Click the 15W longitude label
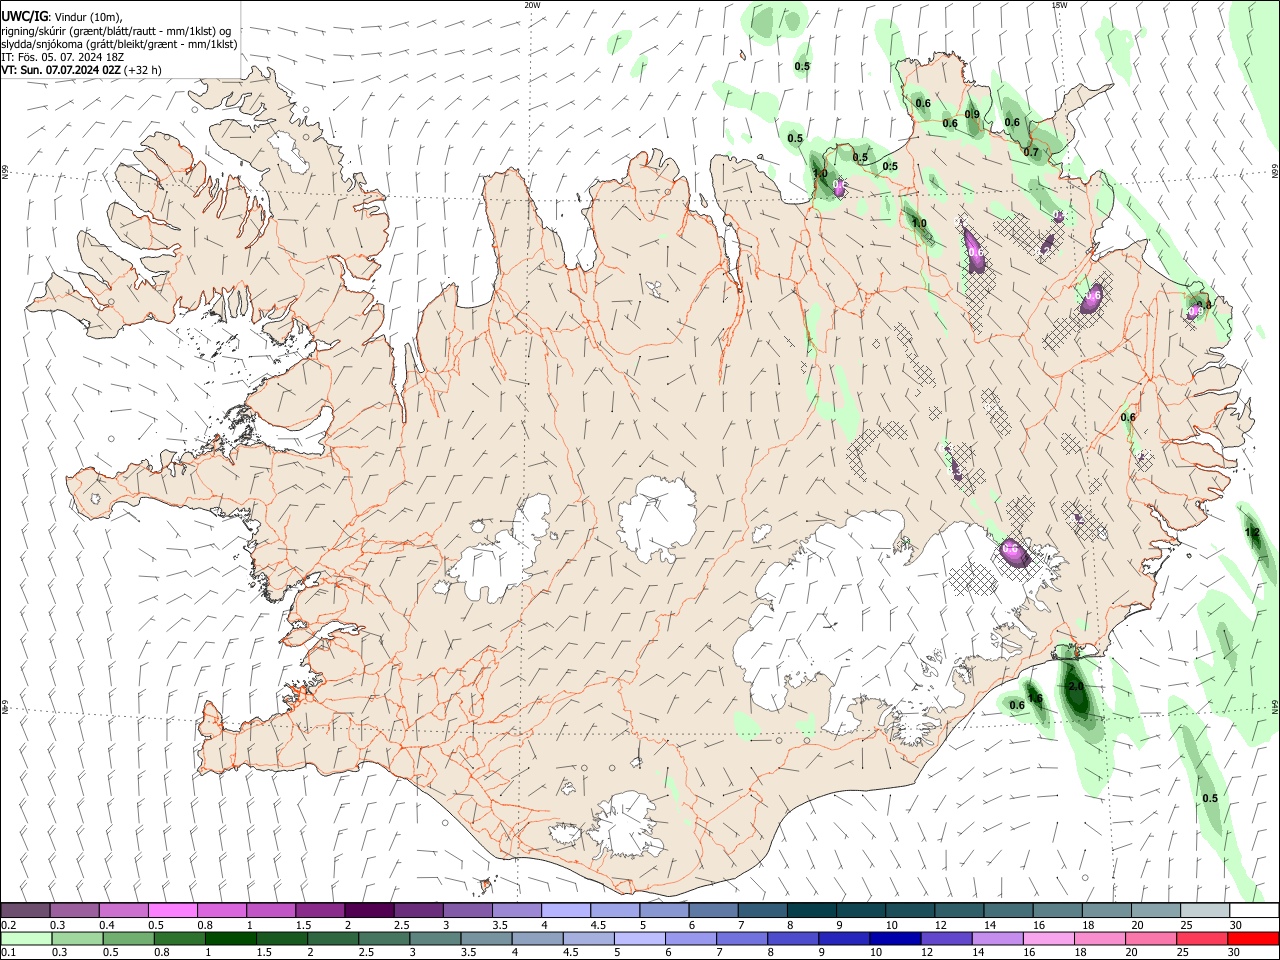The height and width of the screenshot is (960, 1280). click(x=1059, y=5)
